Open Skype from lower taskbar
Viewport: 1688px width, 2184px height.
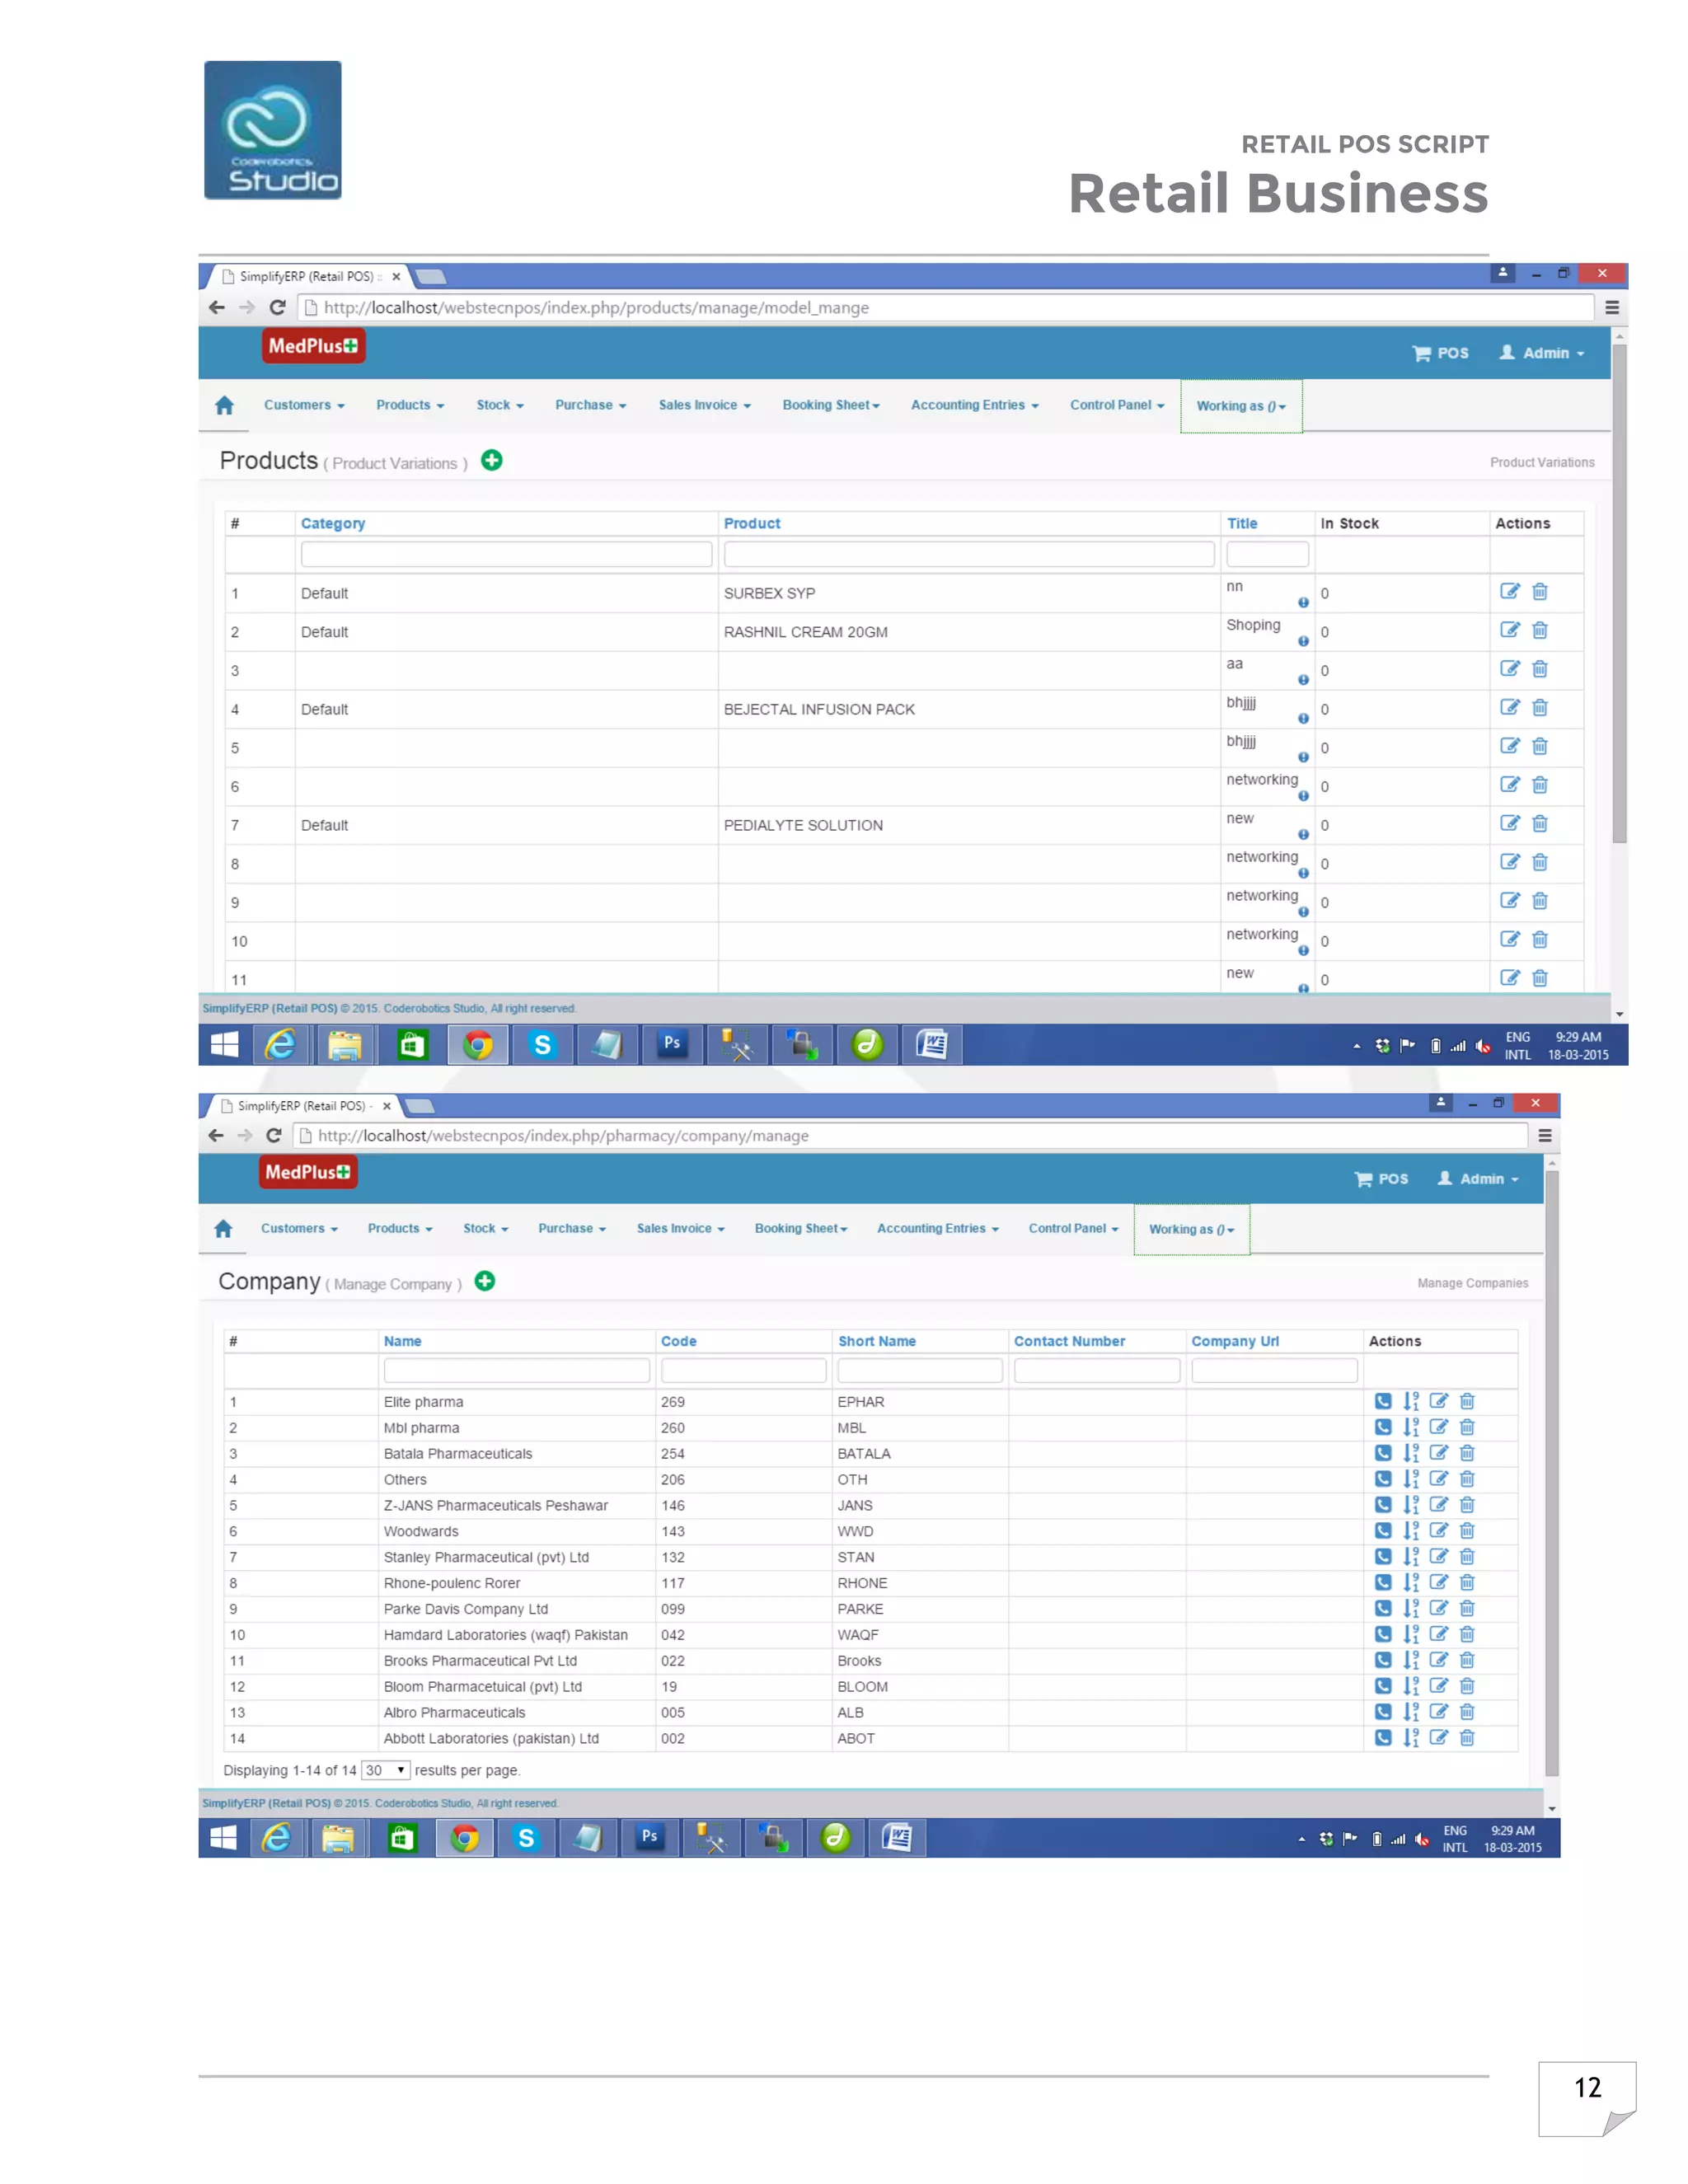(x=526, y=1838)
